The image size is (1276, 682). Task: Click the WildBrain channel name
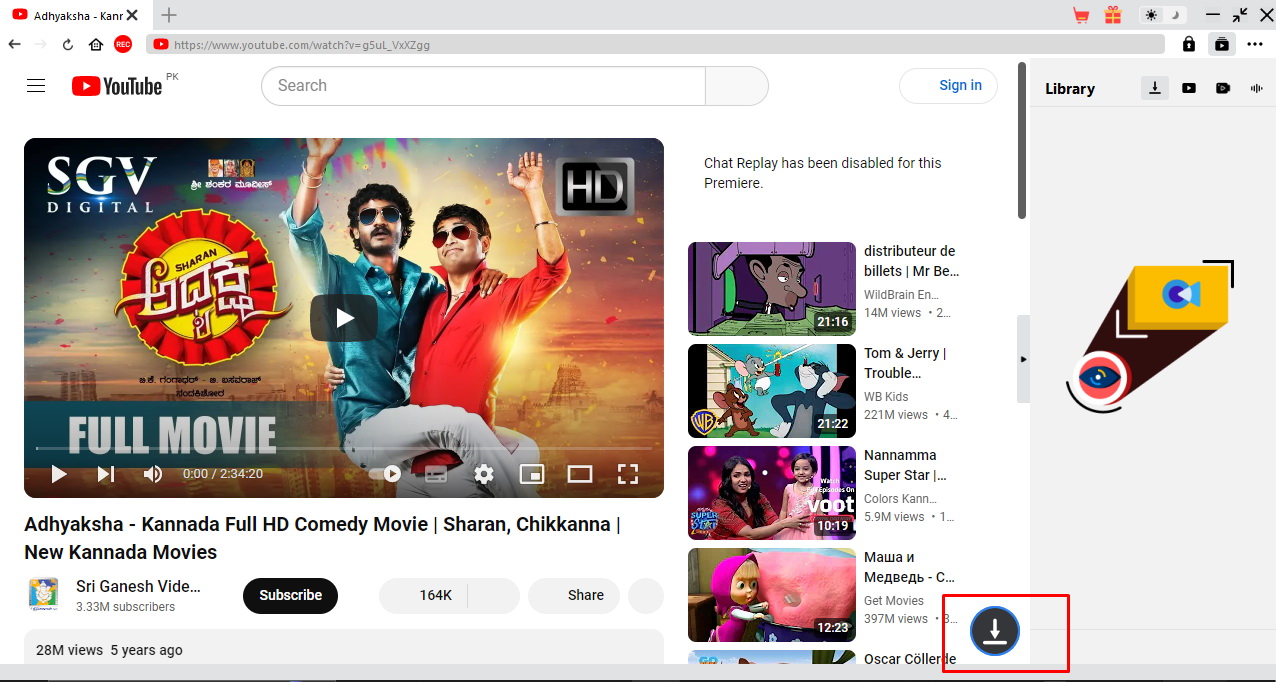901,295
